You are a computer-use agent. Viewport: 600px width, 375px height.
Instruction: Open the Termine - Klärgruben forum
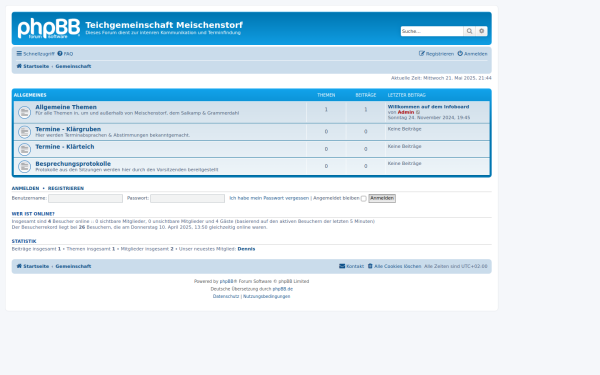(68, 129)
